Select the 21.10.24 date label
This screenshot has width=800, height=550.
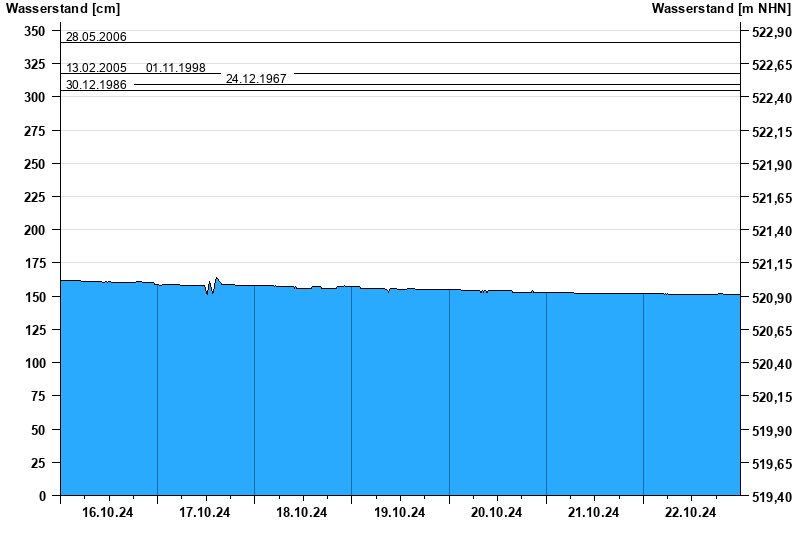594,513
